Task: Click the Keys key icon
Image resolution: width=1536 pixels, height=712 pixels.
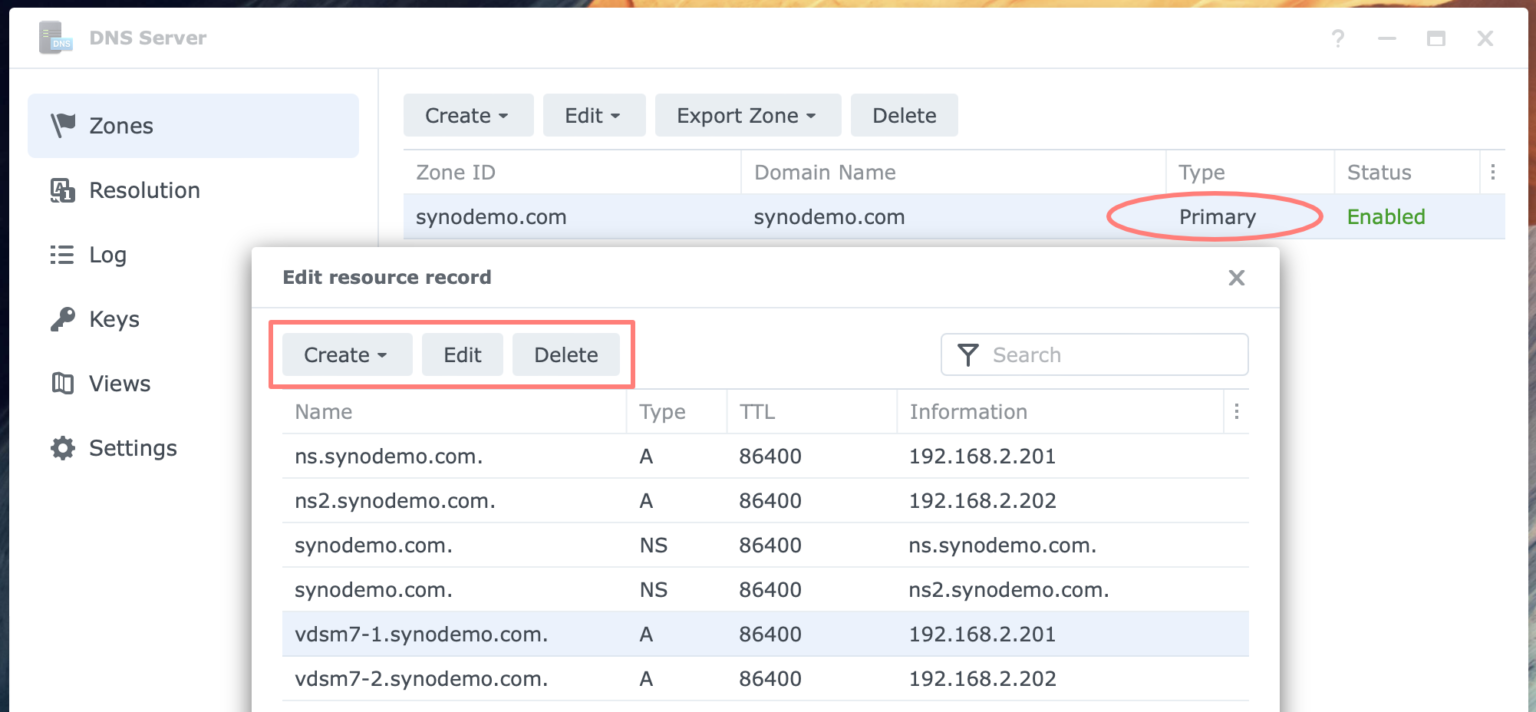Action: coord(63,319)
